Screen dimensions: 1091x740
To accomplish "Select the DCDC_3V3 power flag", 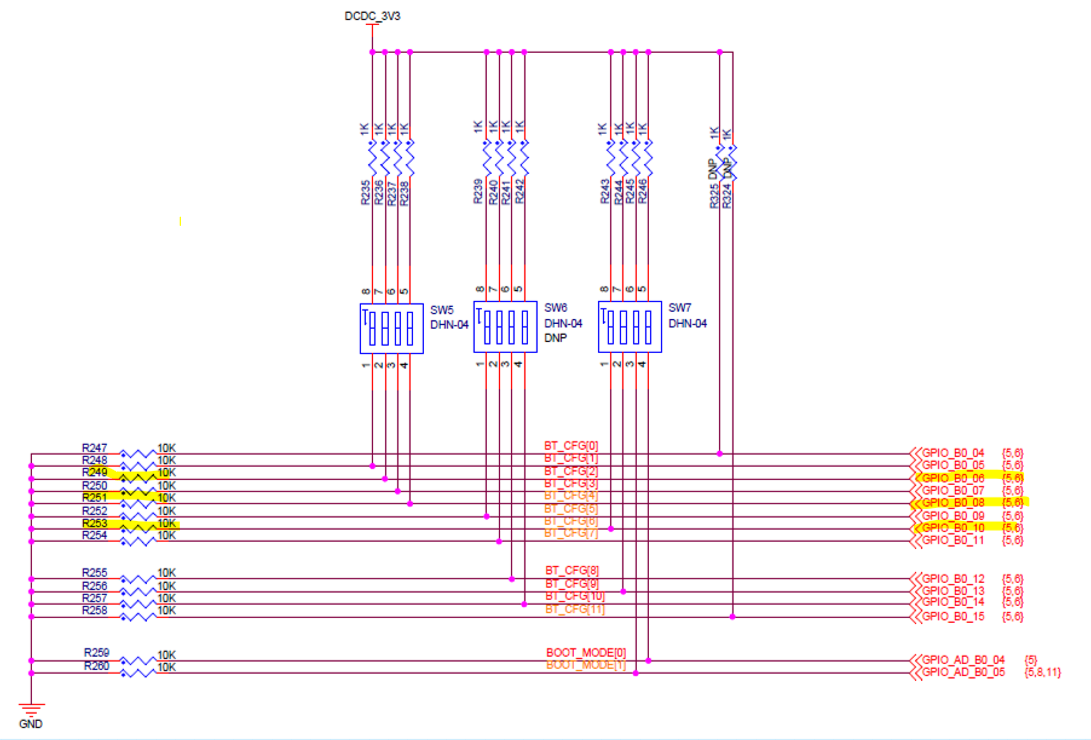I will click(x=373, y=16).
